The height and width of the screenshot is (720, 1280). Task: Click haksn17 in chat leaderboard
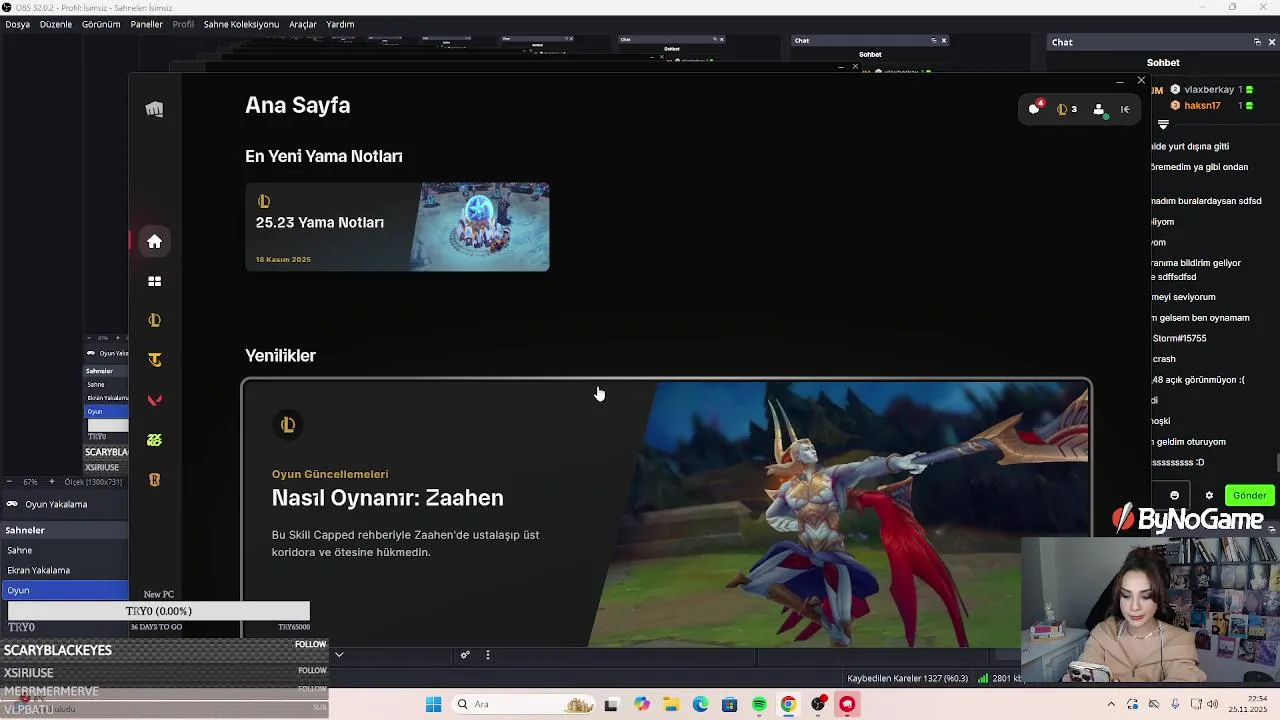(x=1202, y=105)
